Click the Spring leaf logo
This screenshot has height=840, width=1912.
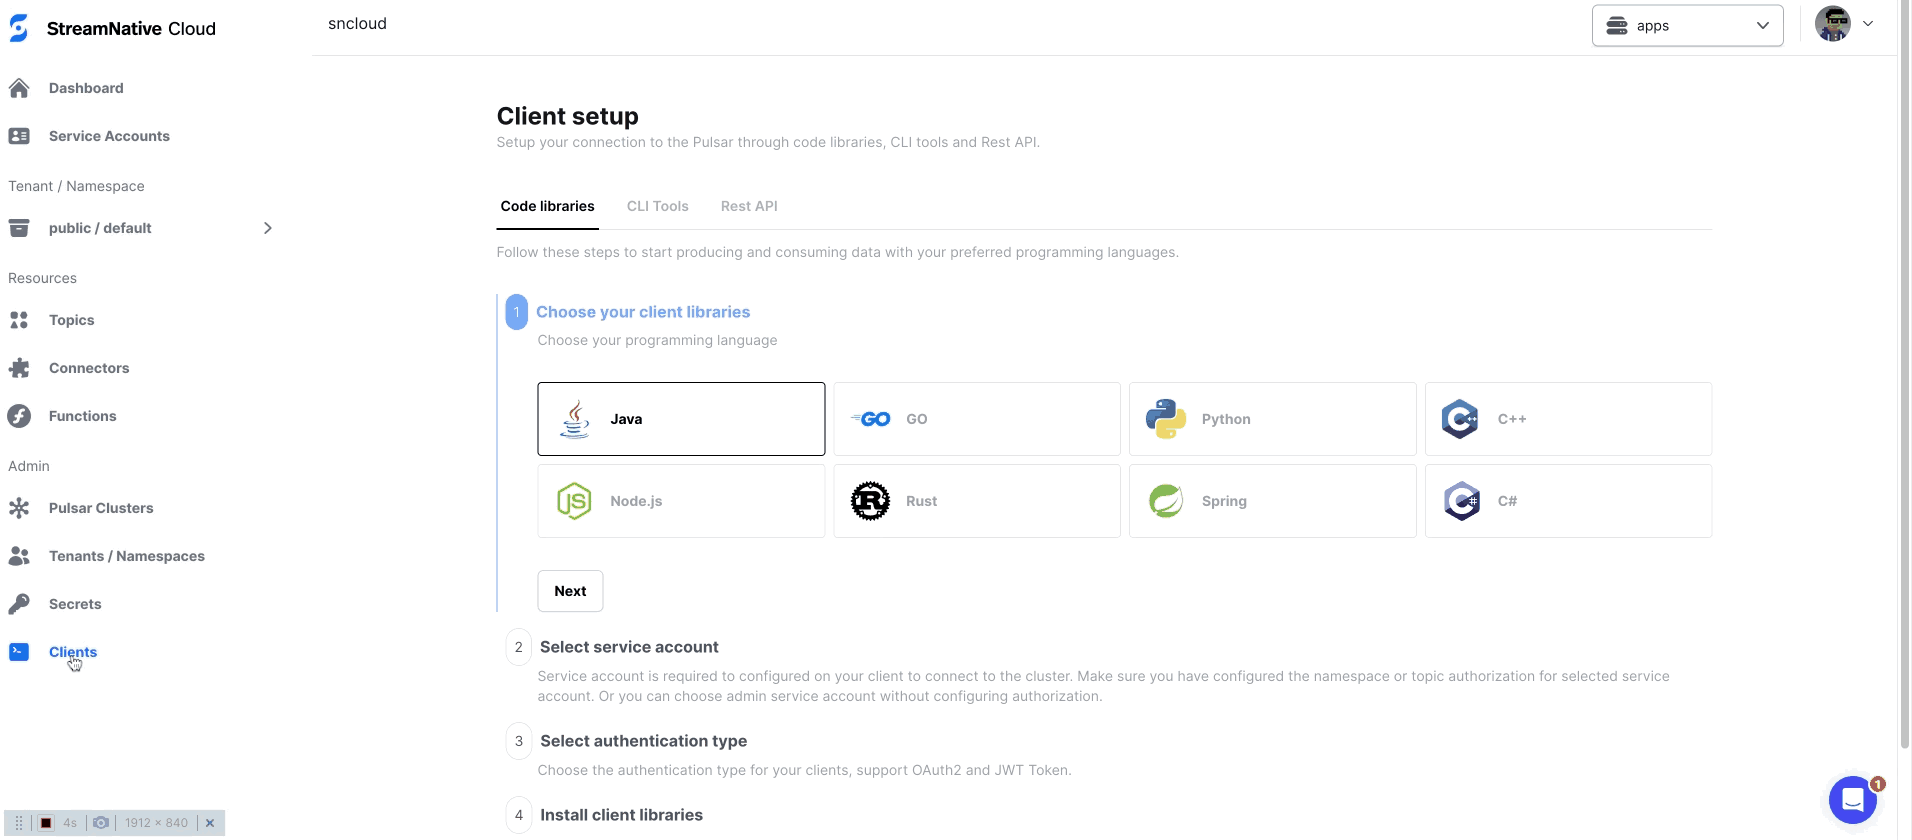1166,501
